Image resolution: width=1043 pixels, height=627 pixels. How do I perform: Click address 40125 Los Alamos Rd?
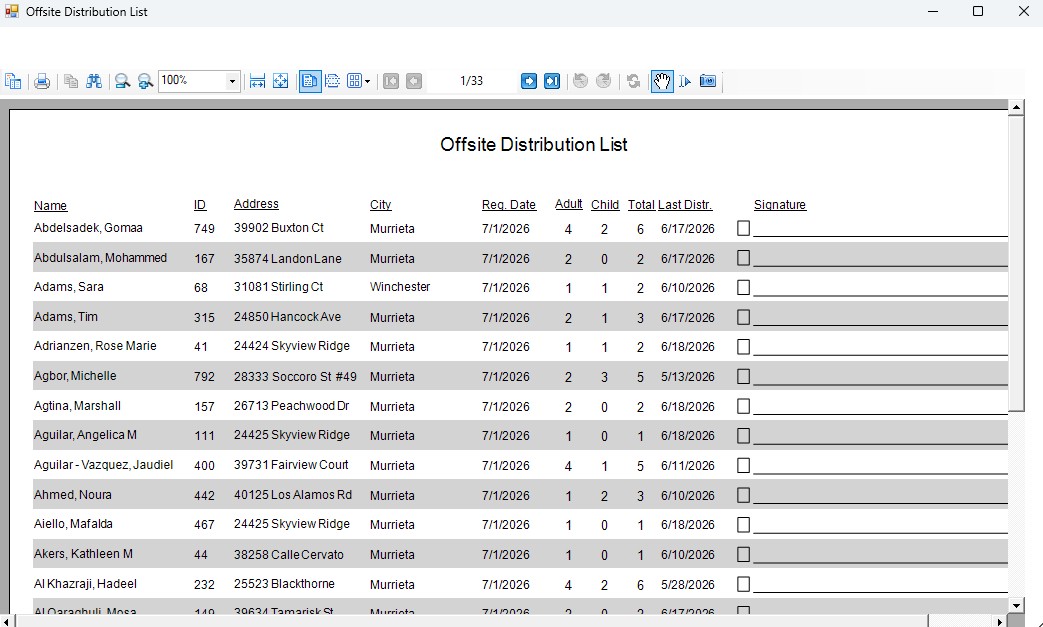tap(293, 495)
